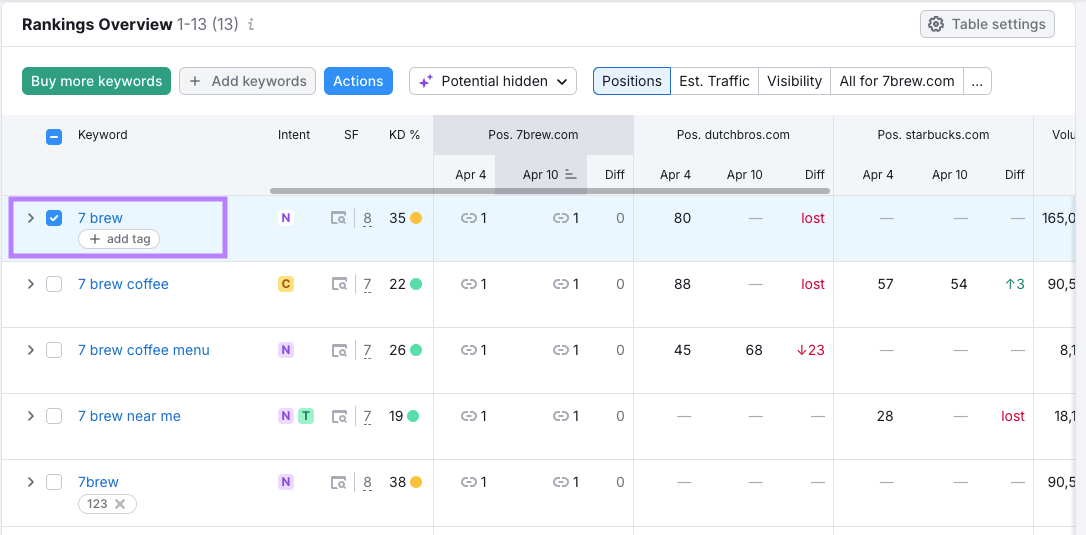Click the Buy more keywords button
This screenshot has width=1086, height=535.
96,81
